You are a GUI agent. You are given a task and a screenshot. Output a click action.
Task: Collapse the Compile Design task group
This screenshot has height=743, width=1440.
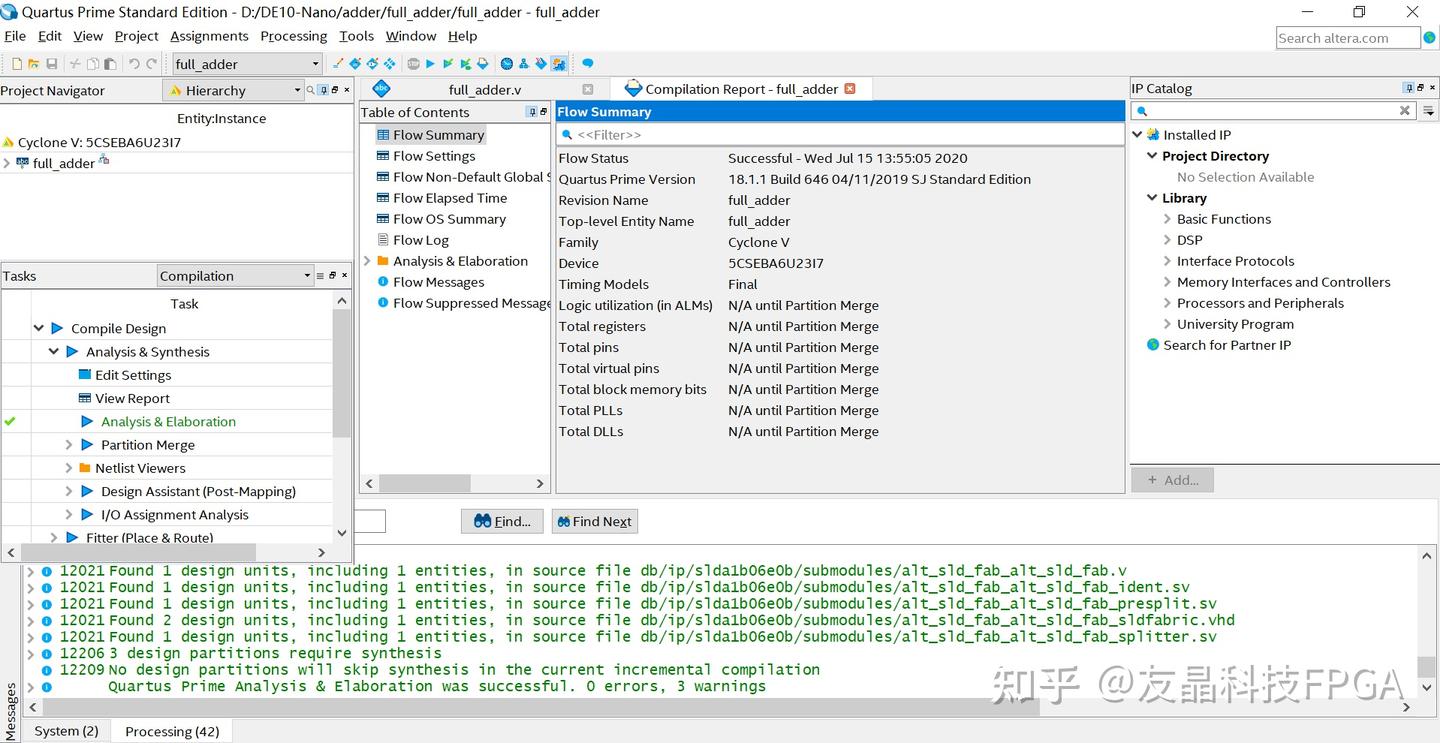38,327
